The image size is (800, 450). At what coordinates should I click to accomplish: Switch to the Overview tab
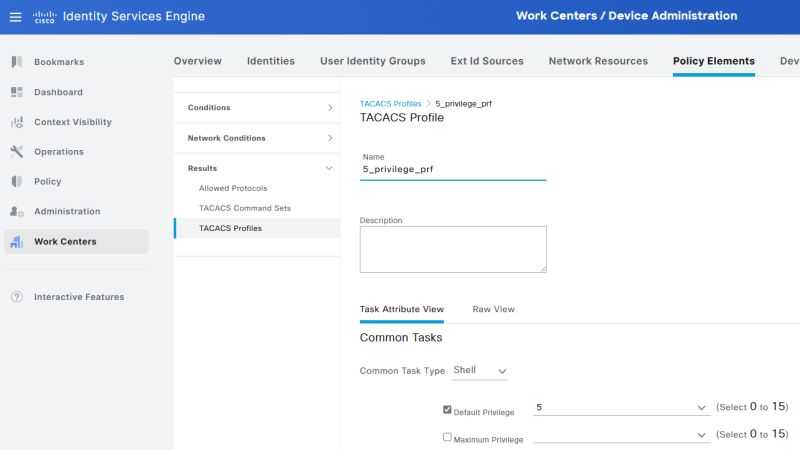pos(197,61)
